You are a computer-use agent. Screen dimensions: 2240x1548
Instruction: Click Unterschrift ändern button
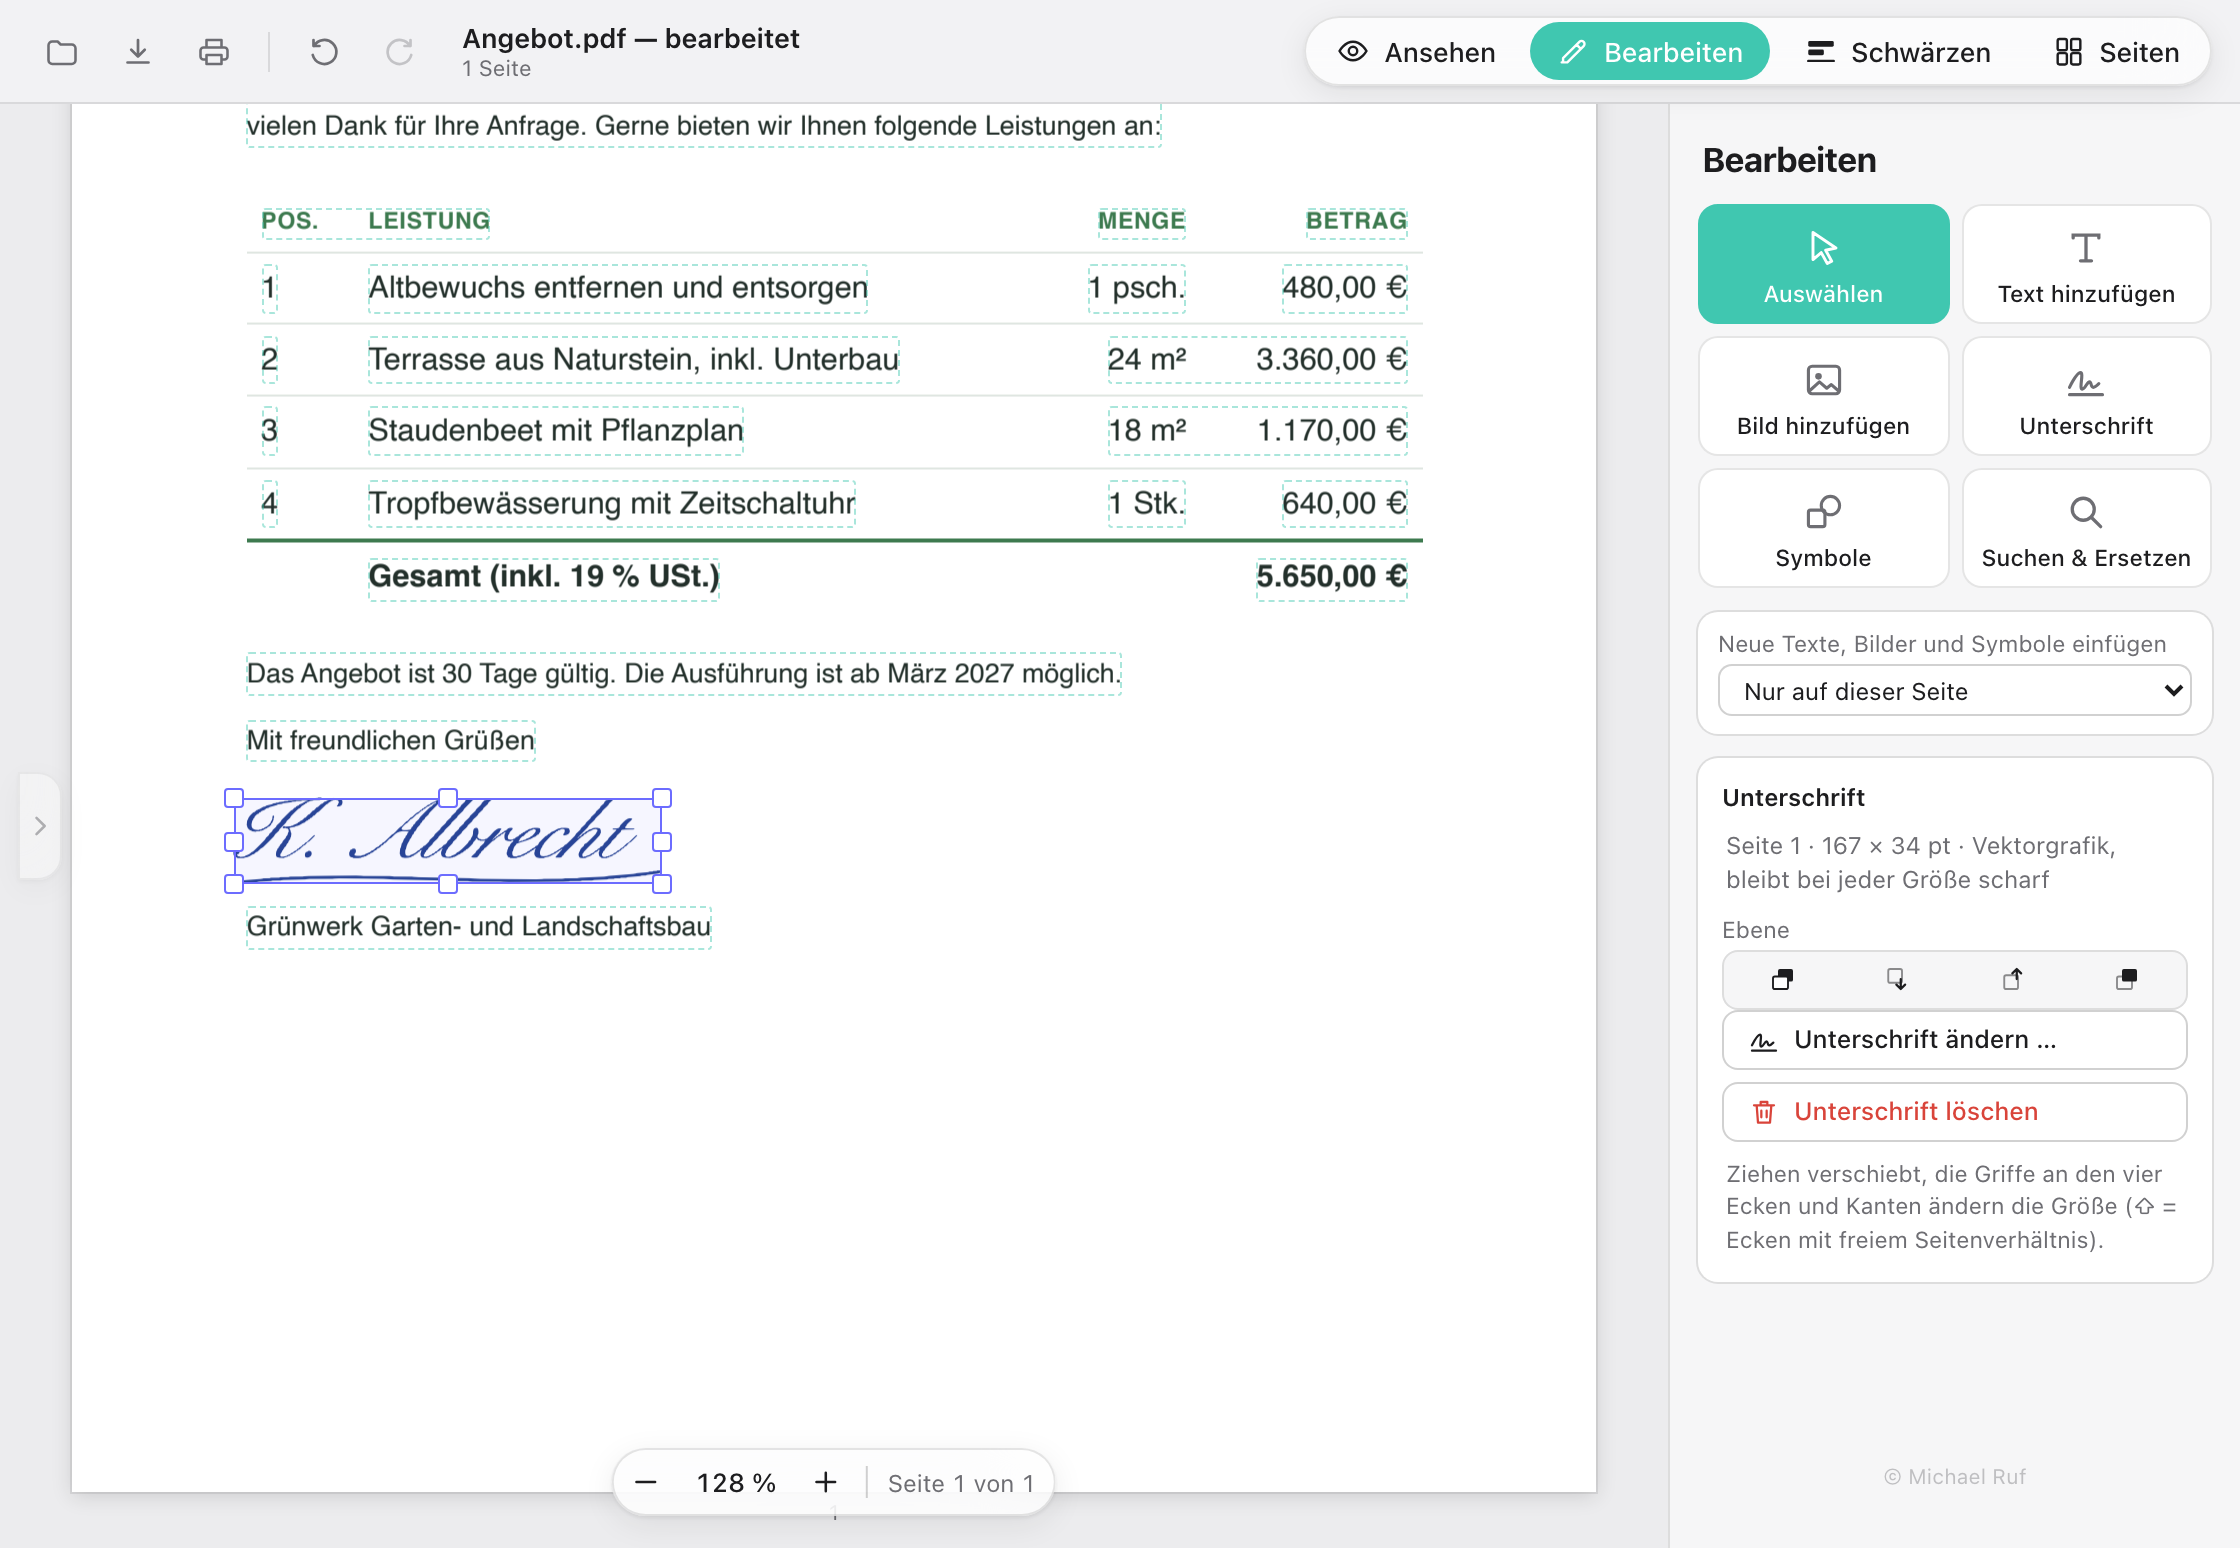(1954, 1040)
